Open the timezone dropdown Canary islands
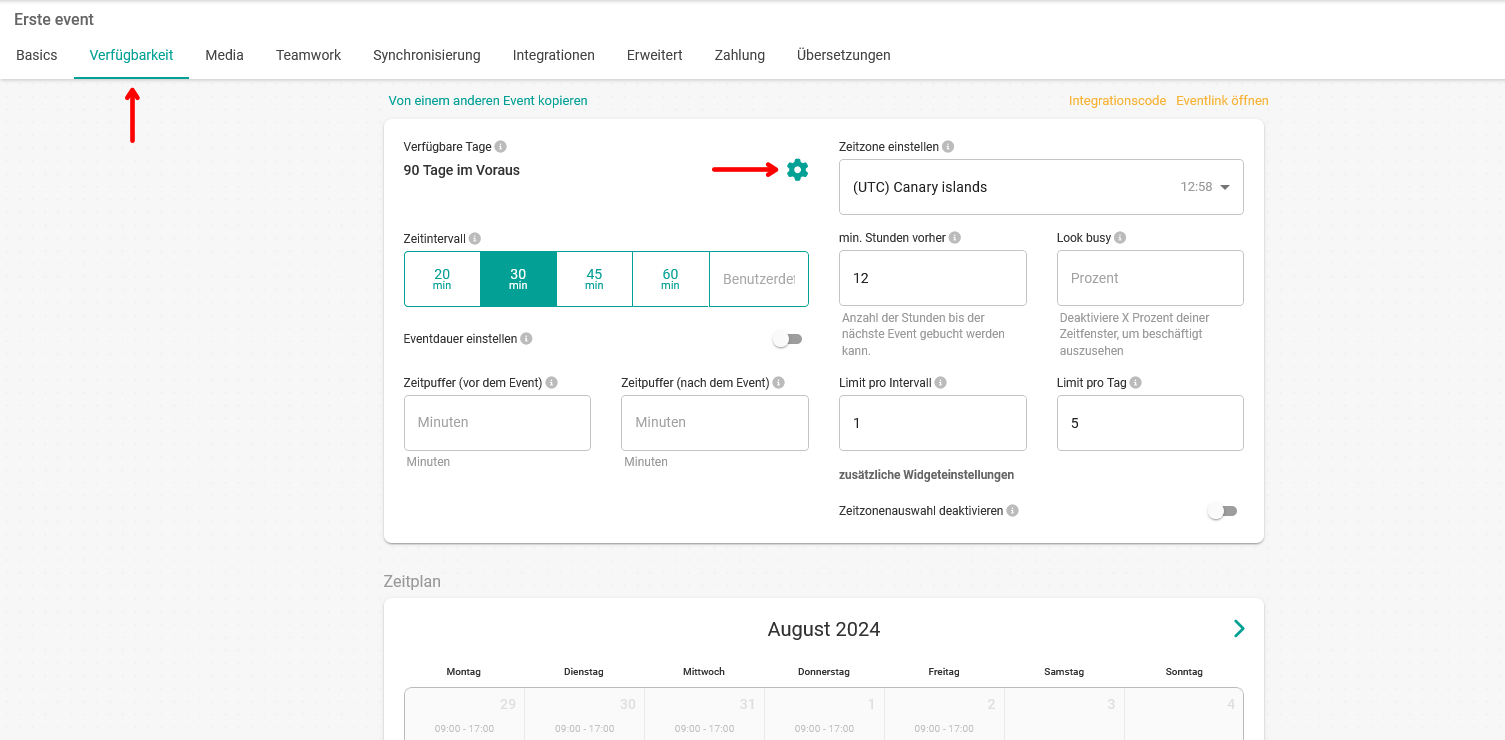1505x740 pixels. point(1040,187)
